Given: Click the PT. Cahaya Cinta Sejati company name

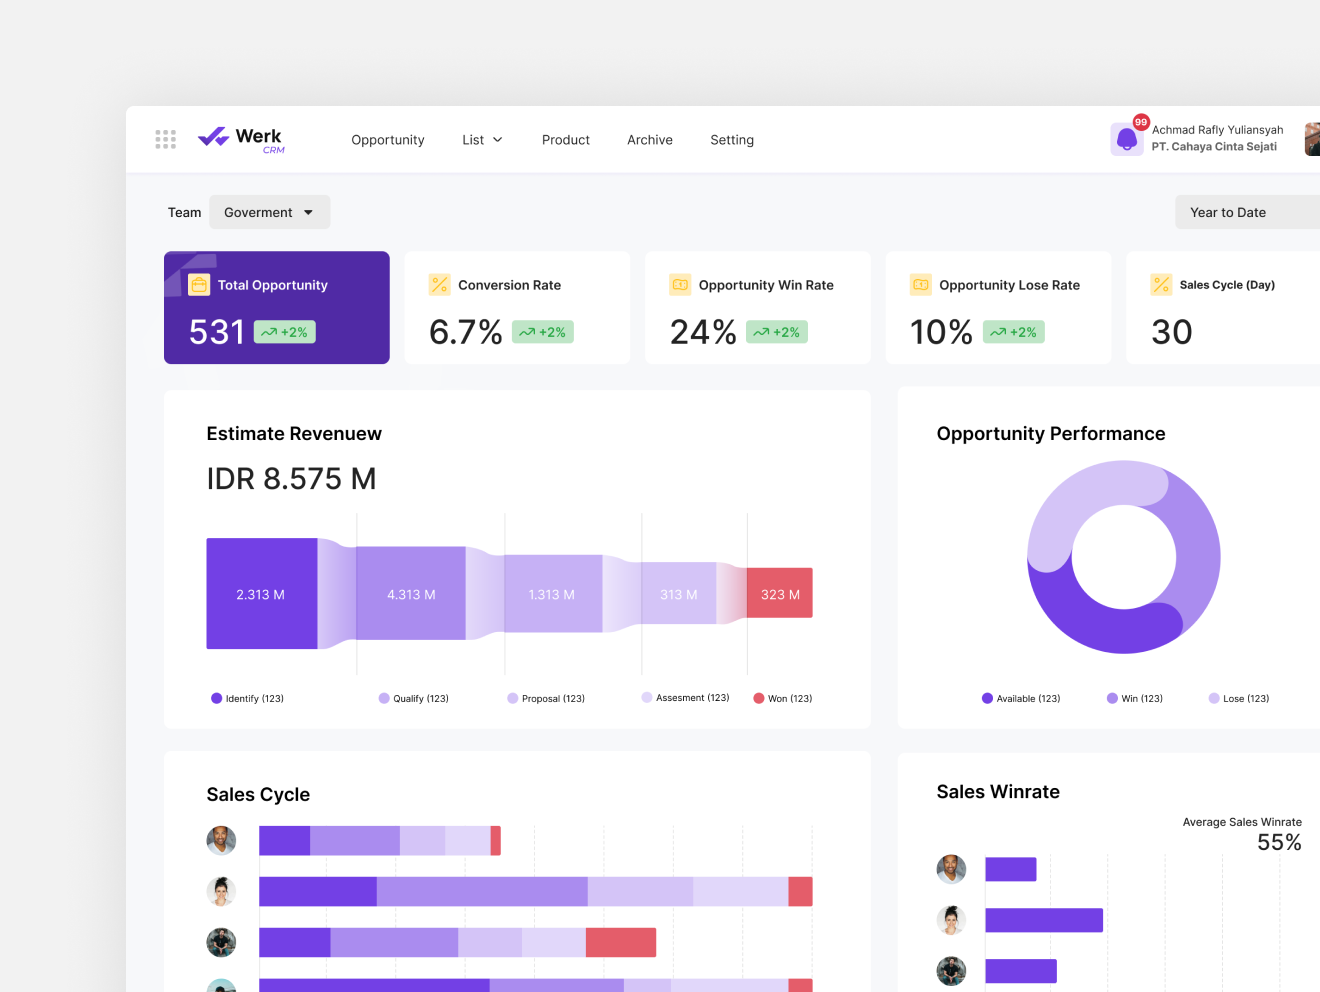Looking at the screenshot, I should pyautogui.click(x=1214, y=147).
